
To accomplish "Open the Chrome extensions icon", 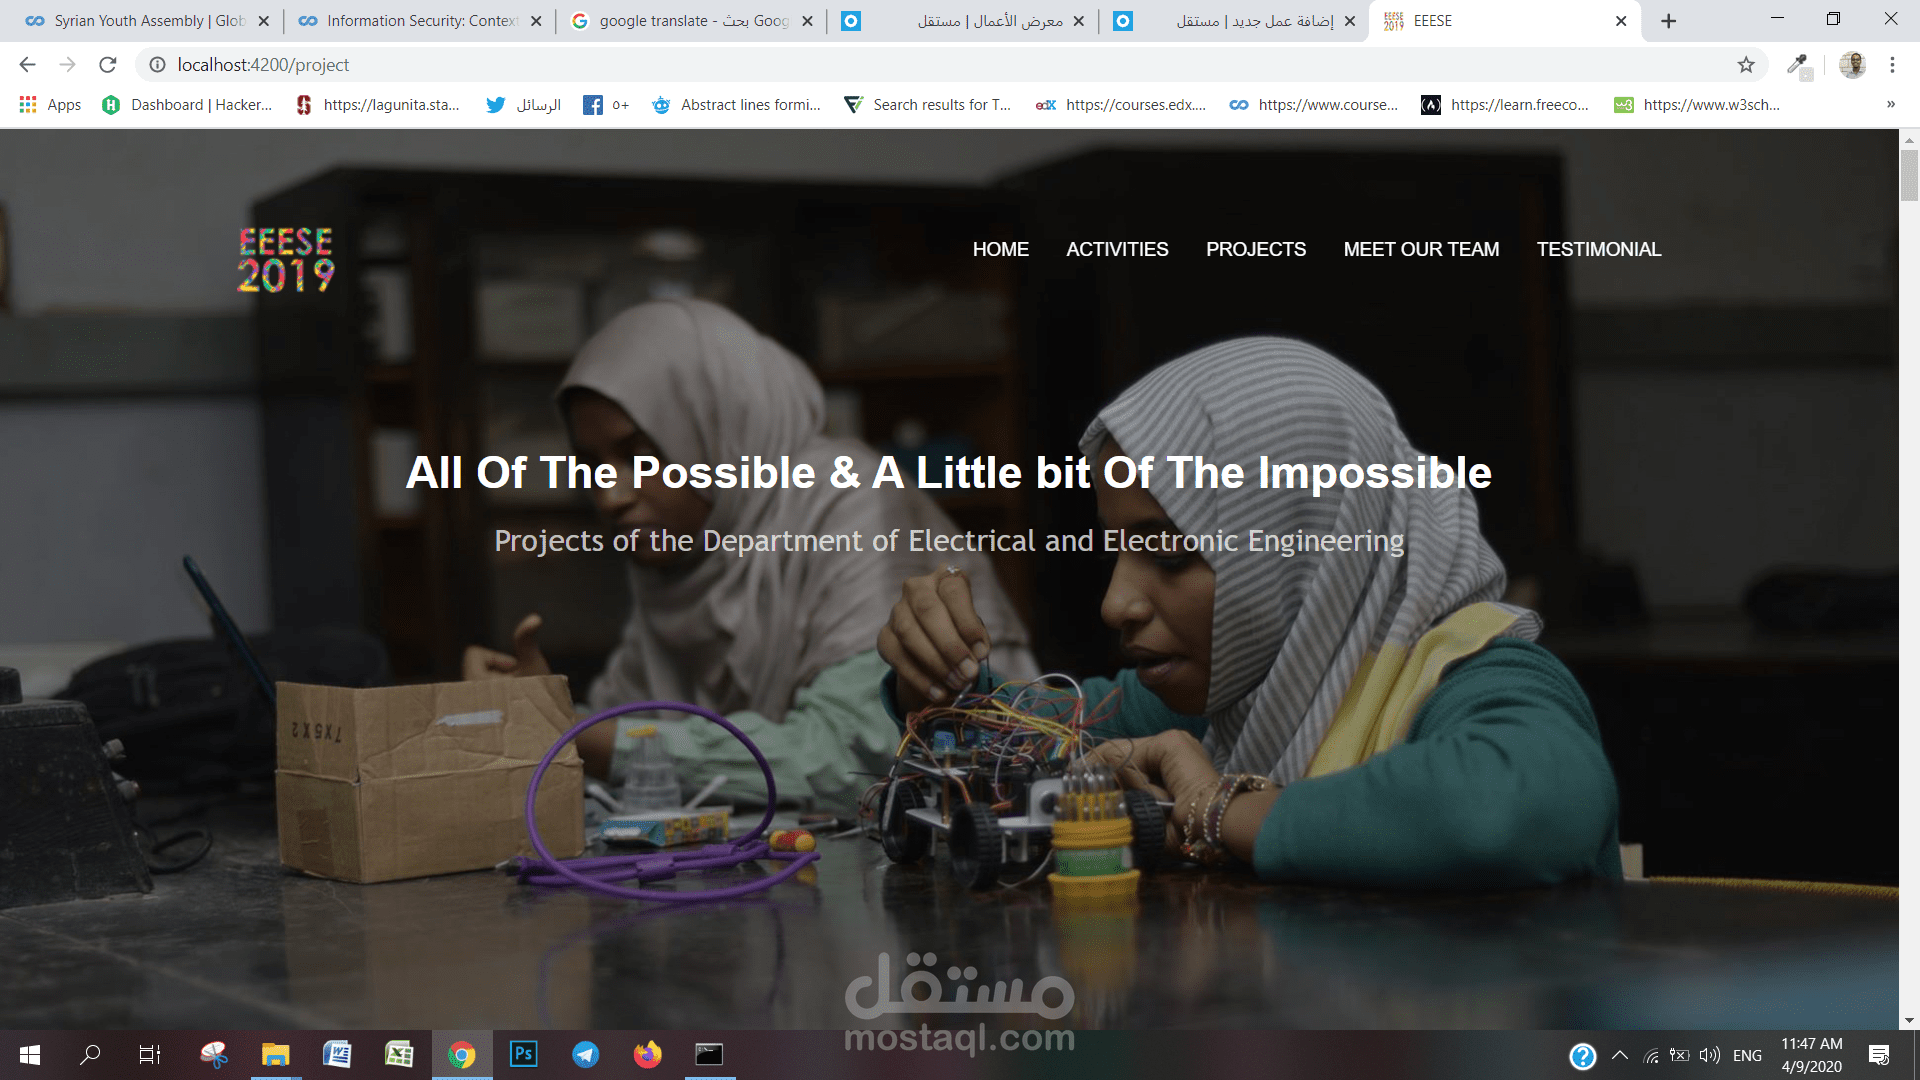I will click(1799, 65).
